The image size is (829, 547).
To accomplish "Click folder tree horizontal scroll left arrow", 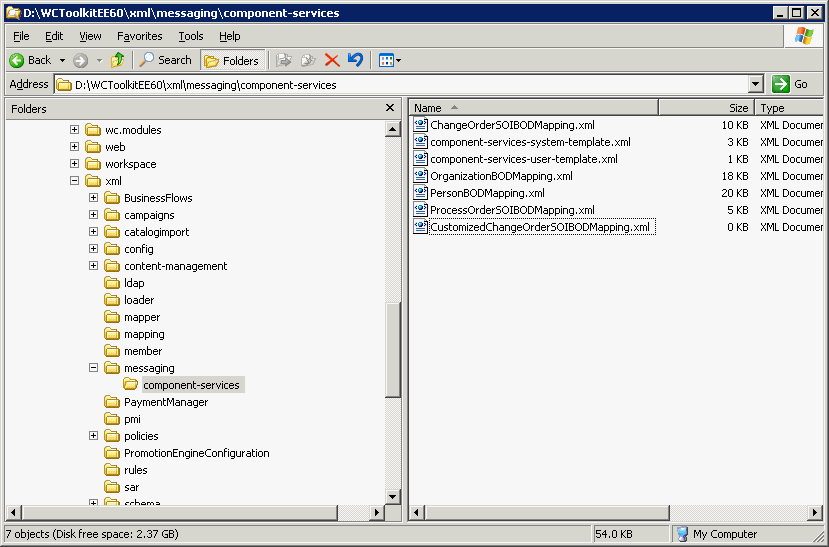I will [13, 512].
